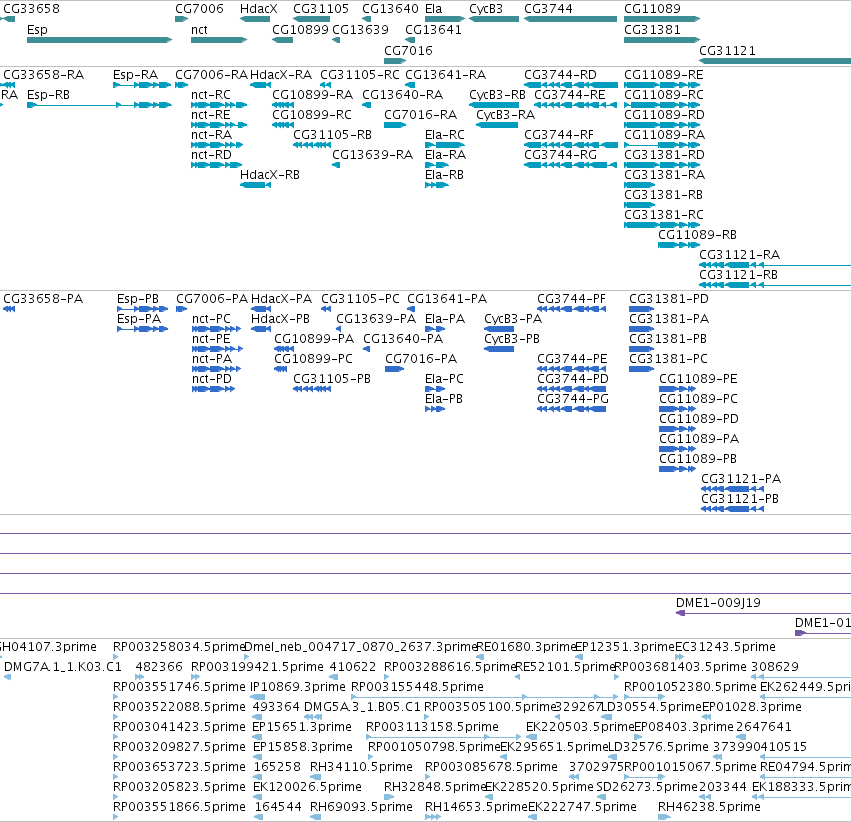Select the Esp-PA protein label
The height and width of the screenshot is (822, 851).
pos(139,319)
